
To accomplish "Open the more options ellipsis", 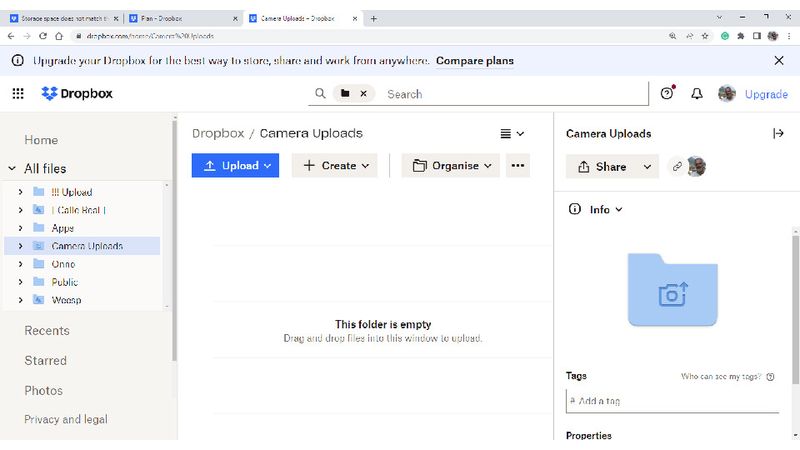I will (x=517, y=165).
